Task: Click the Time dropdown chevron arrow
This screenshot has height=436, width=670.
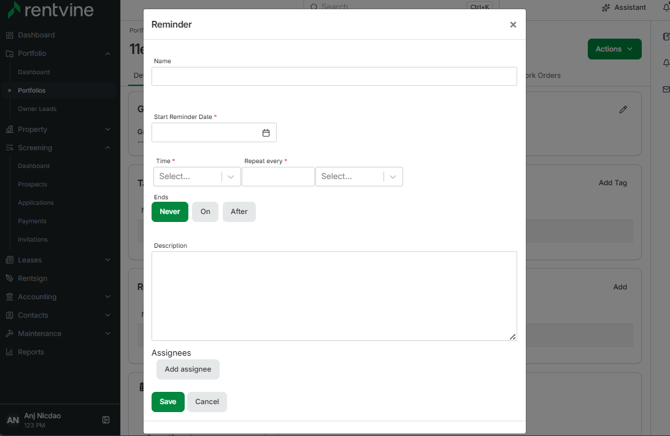Action: pos(231,177)
